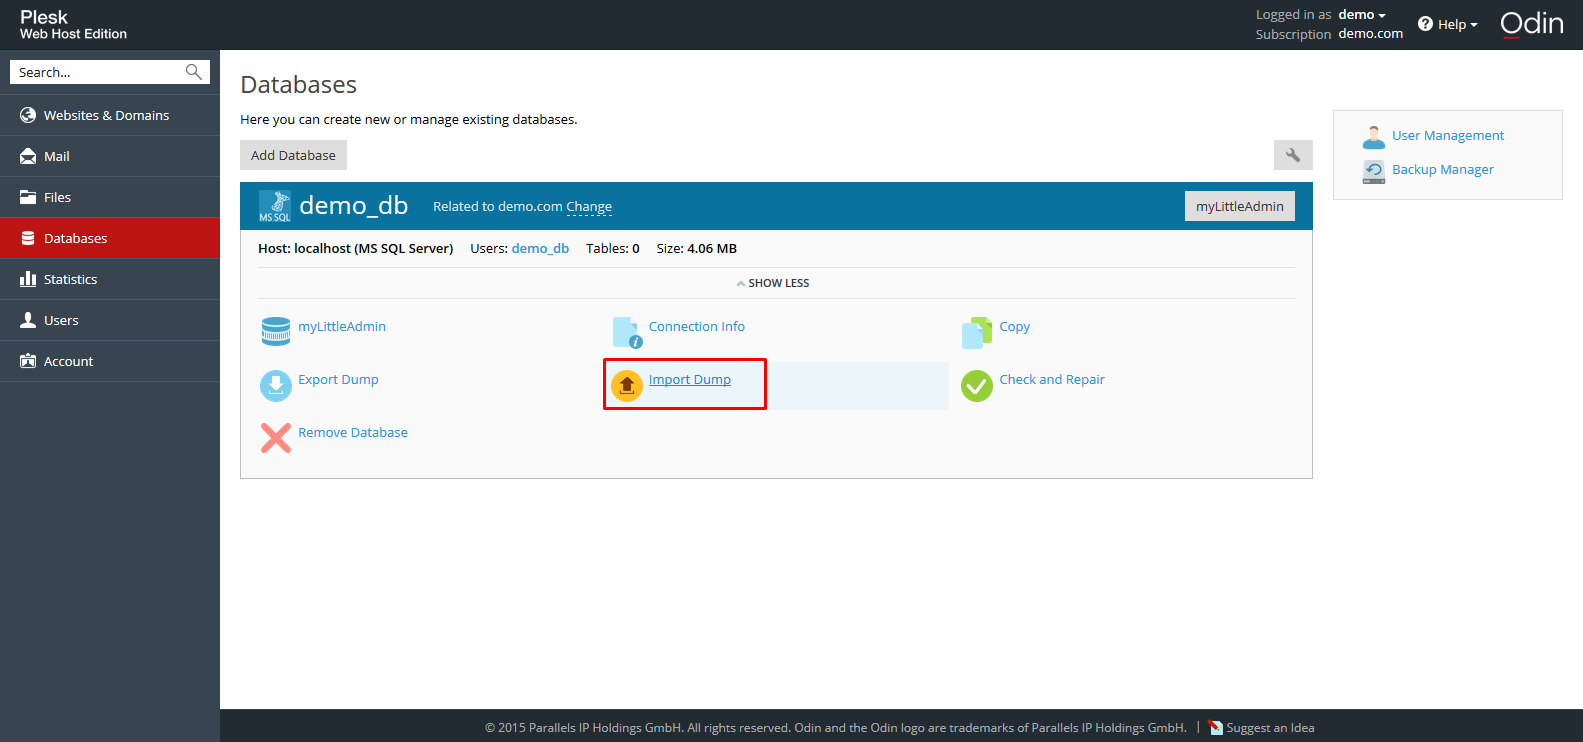1583x742 pixels.
Task: Click the Plesk Web Host Edition logo
Action: (x=73, y=25)
